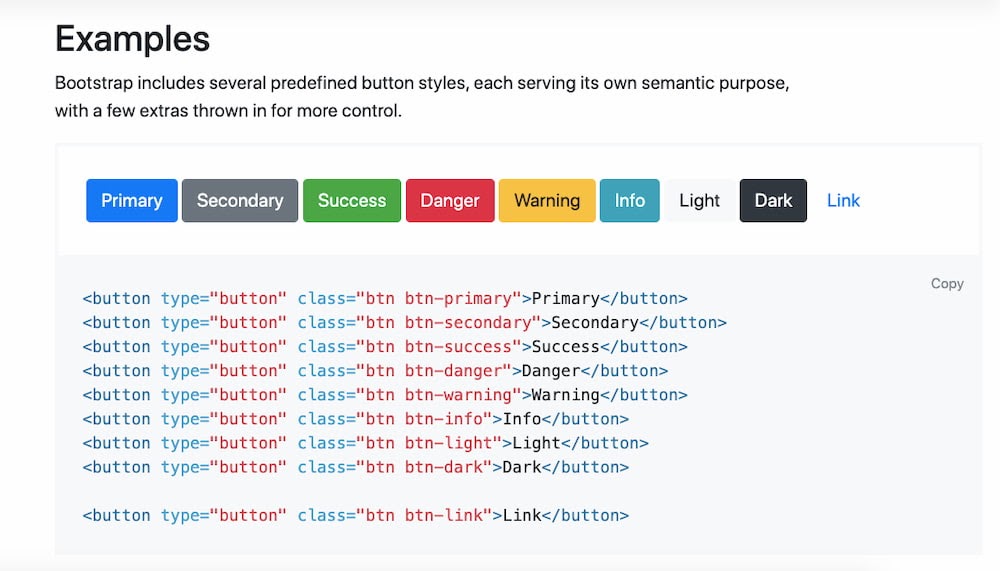Click the gray Secondary button

pyautogui.click(x=240, y=200)
